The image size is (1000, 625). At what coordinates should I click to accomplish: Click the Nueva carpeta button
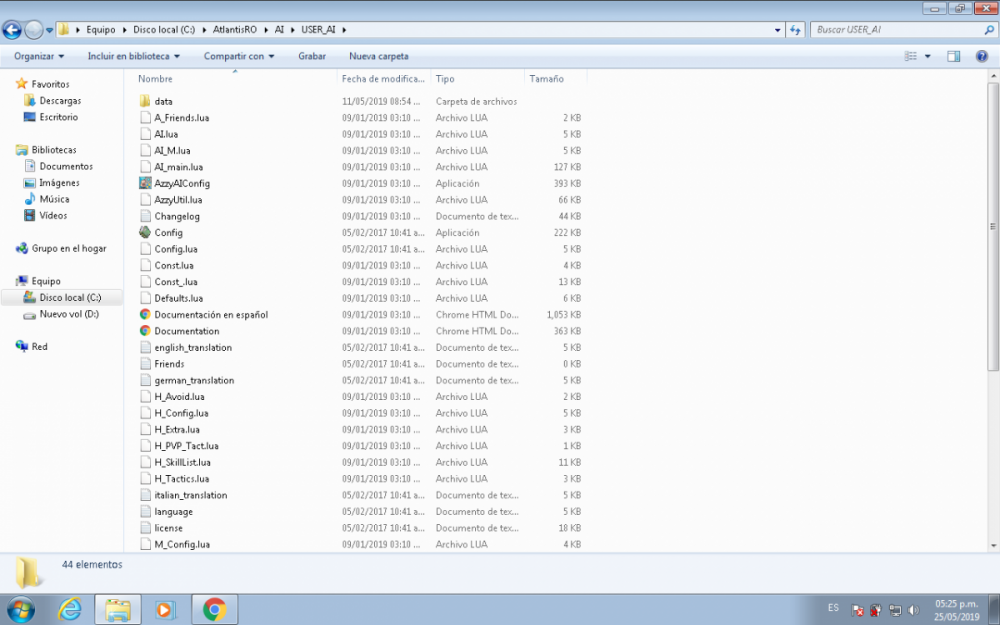[378, 56]
